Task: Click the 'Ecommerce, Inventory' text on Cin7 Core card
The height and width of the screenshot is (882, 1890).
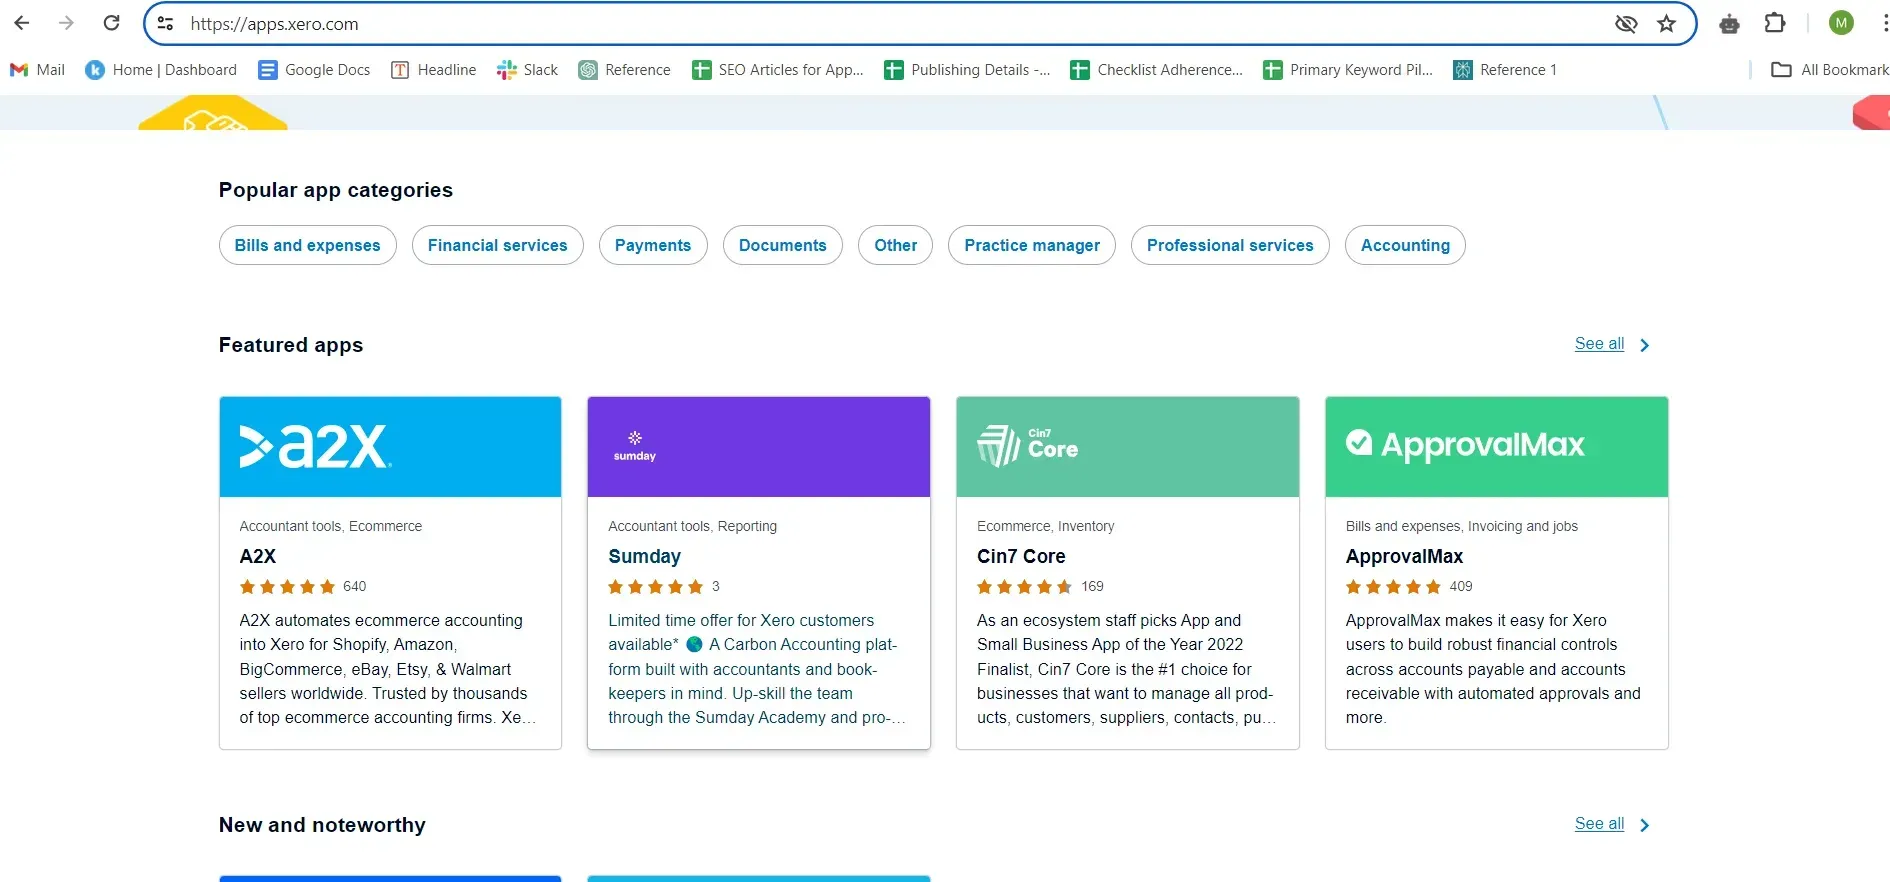Action: coord(1045,526)
